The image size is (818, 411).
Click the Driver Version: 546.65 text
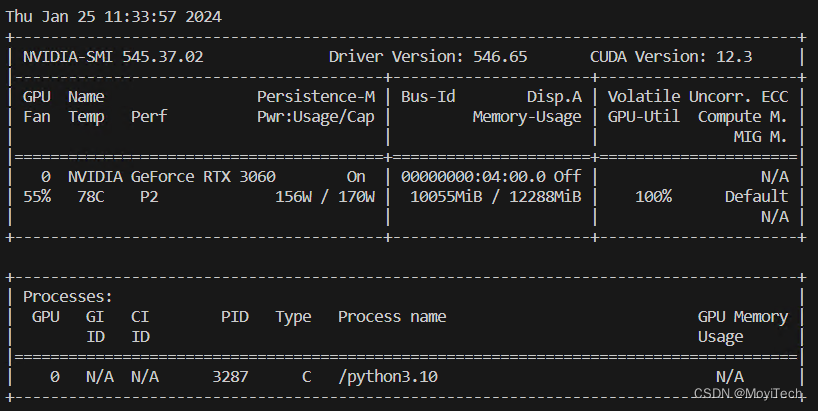point(428,57)
